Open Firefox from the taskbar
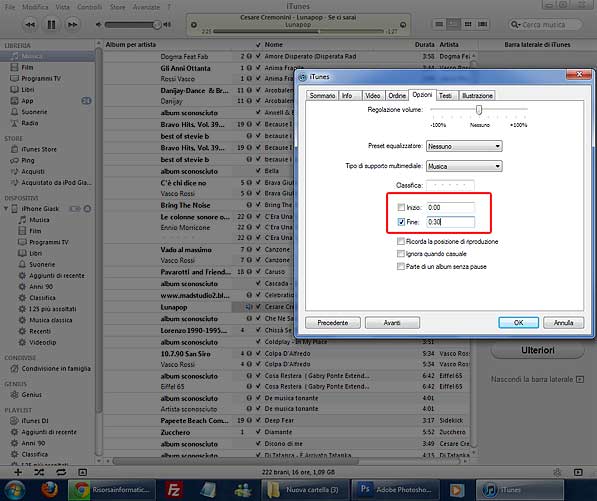 pos(49,490)
